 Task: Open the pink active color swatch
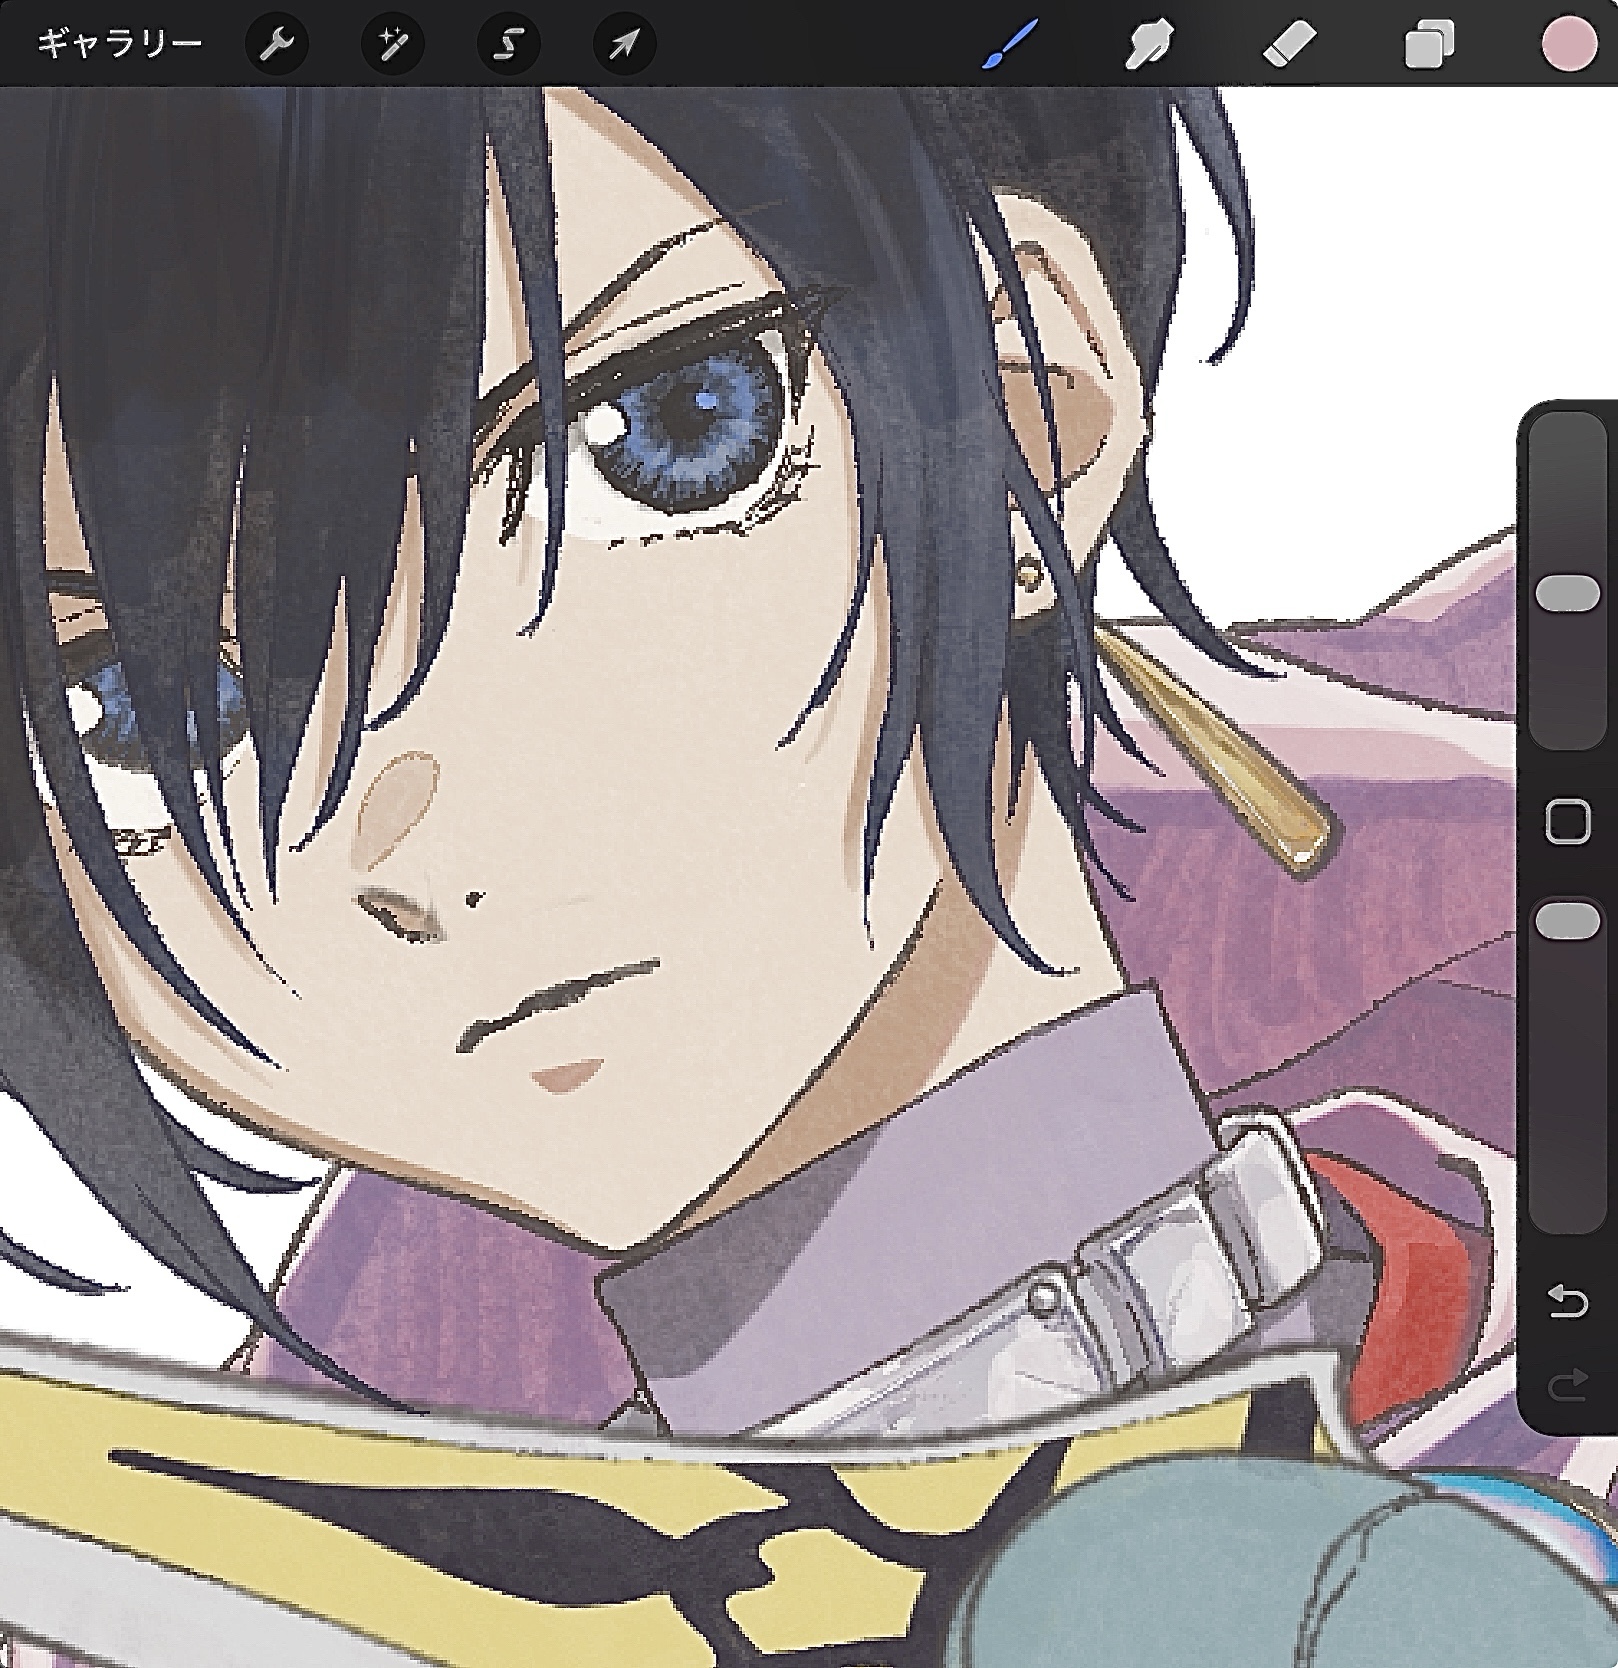pyautogui.click(x=1567, y=44)
